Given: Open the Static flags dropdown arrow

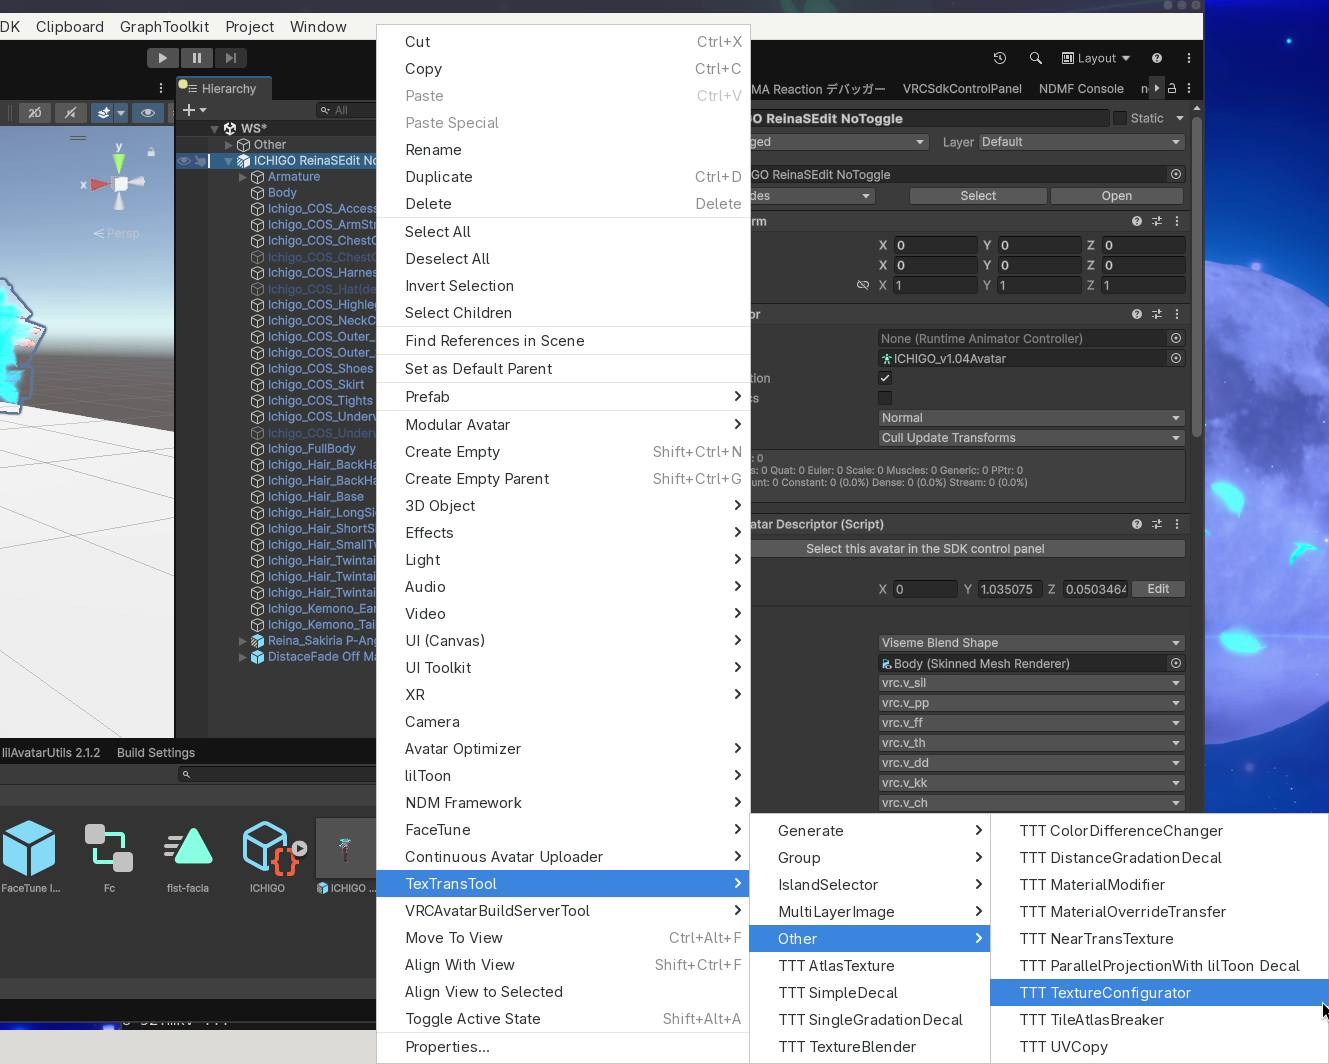Looking at the screenshot, I should 1180,118.
